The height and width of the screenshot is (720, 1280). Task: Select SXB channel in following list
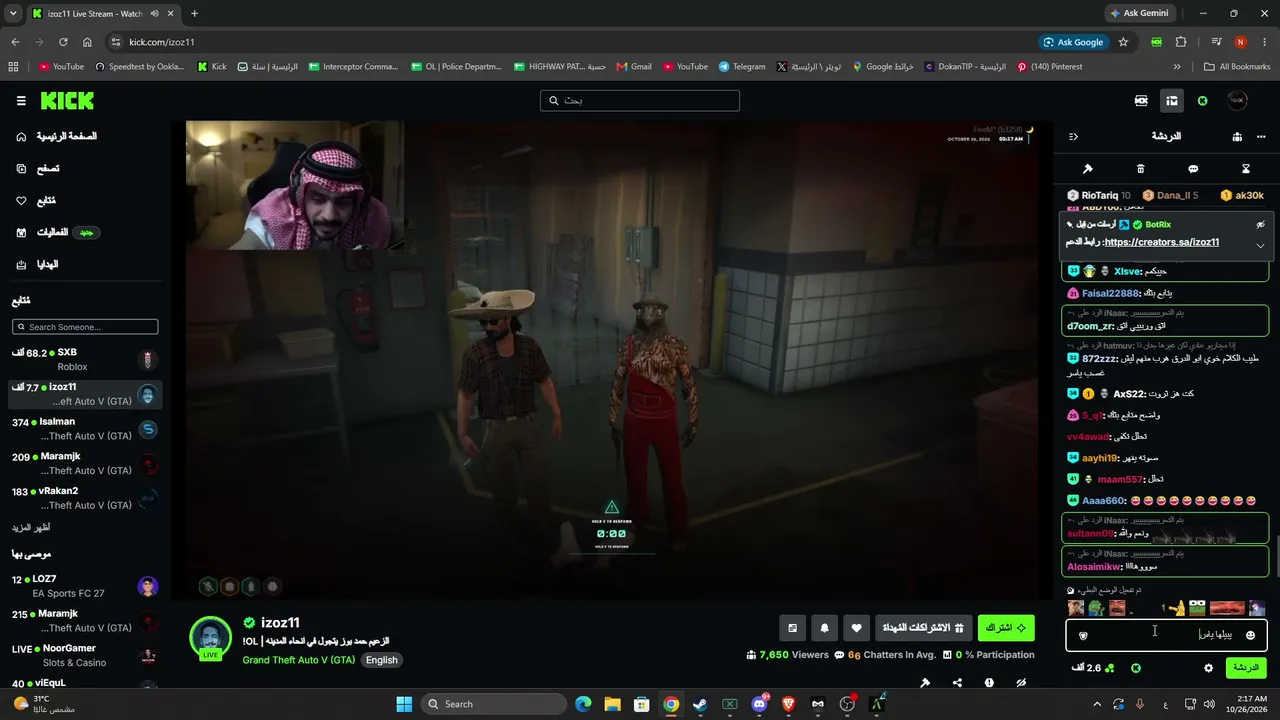coord(84,359)
